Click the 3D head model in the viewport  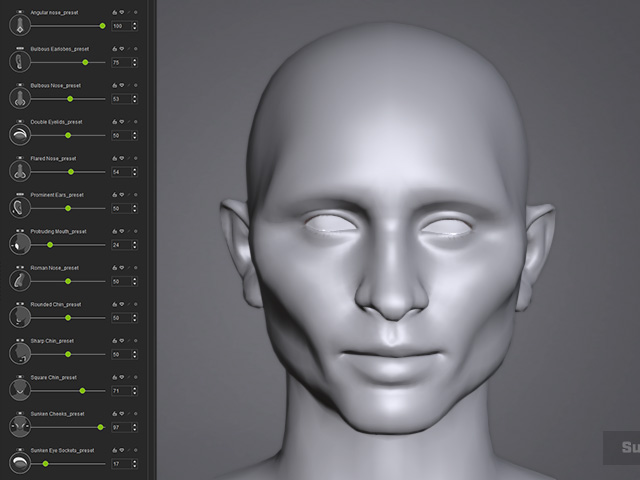pyautogui.click(x=388, y=245)
